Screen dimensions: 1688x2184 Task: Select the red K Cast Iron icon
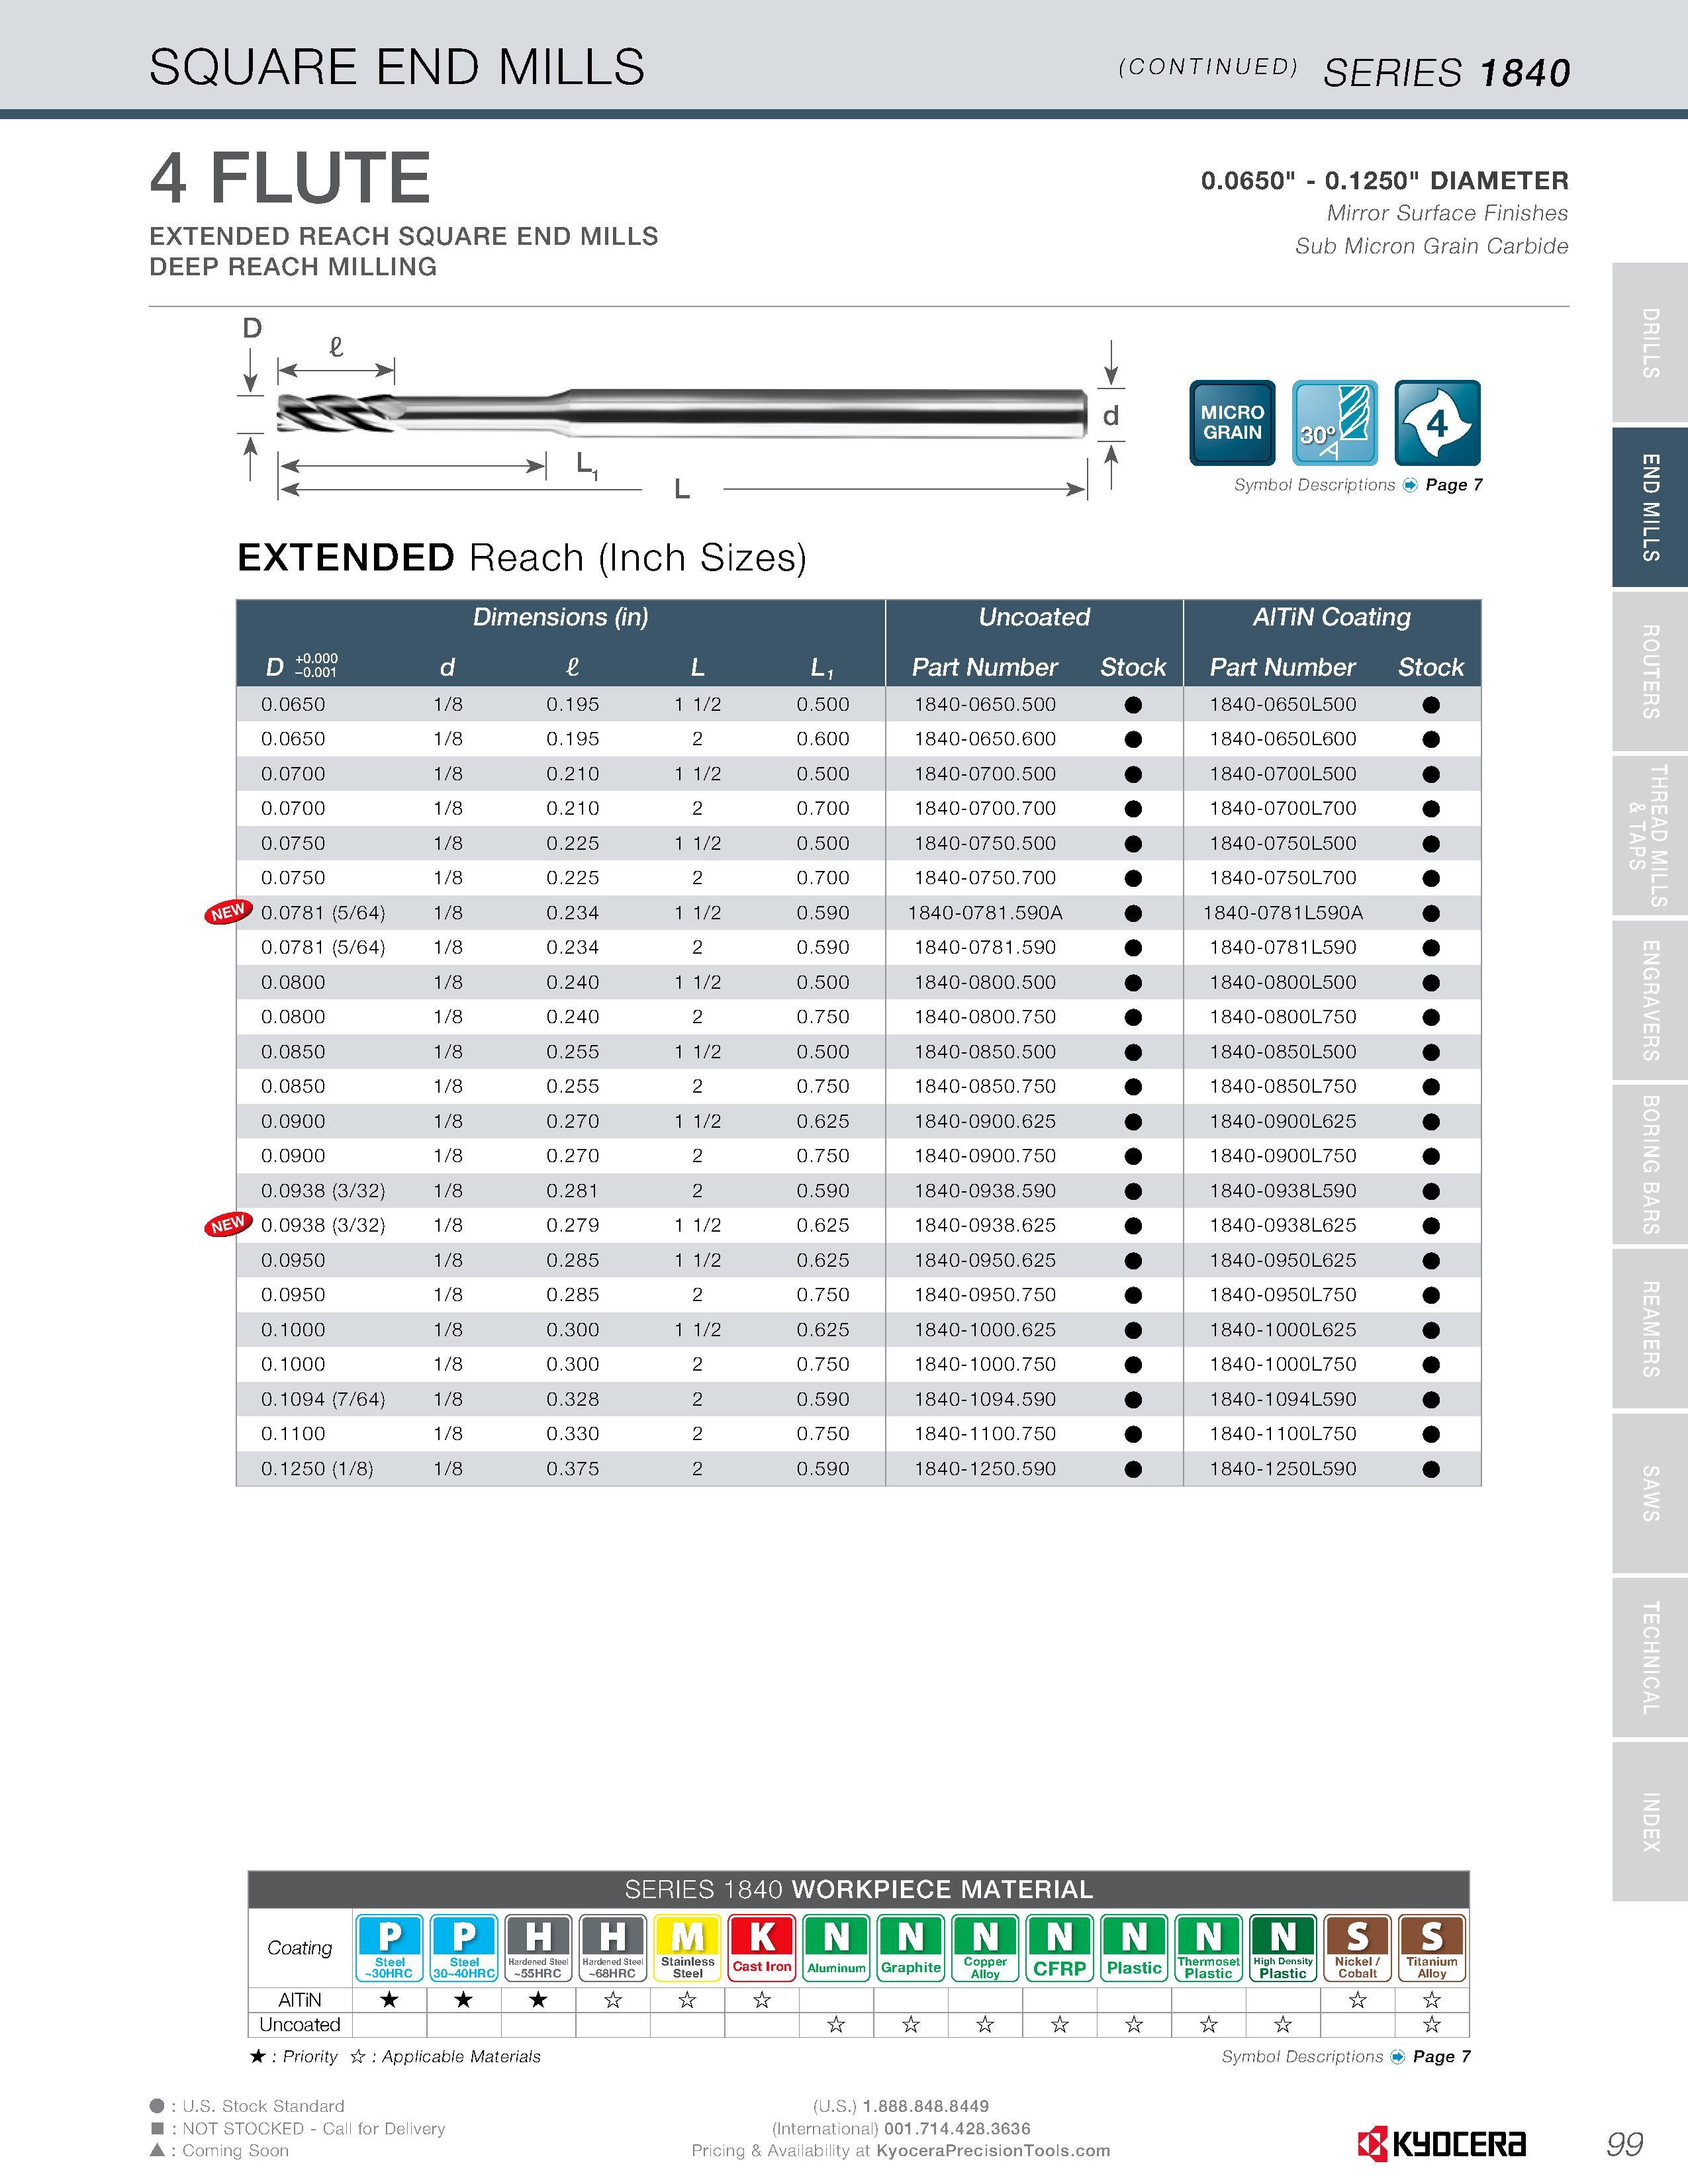point(762,1948)
